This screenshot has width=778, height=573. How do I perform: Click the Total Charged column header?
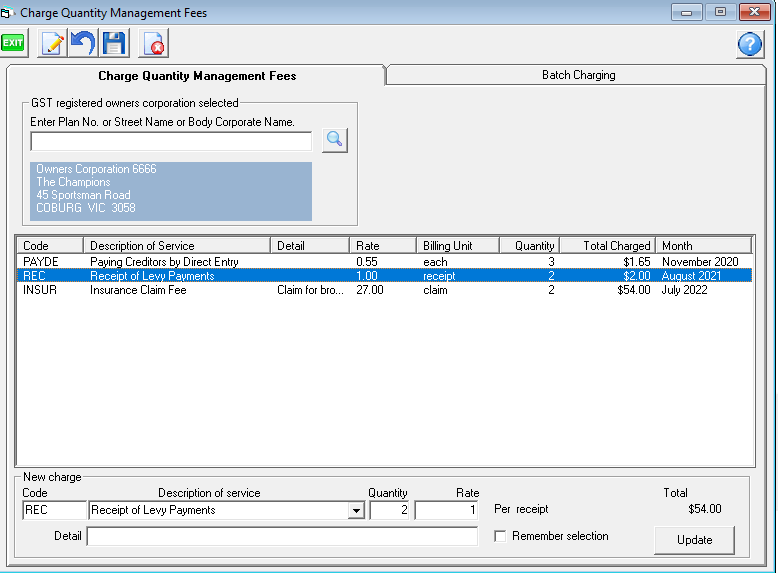tap(608, 246)
